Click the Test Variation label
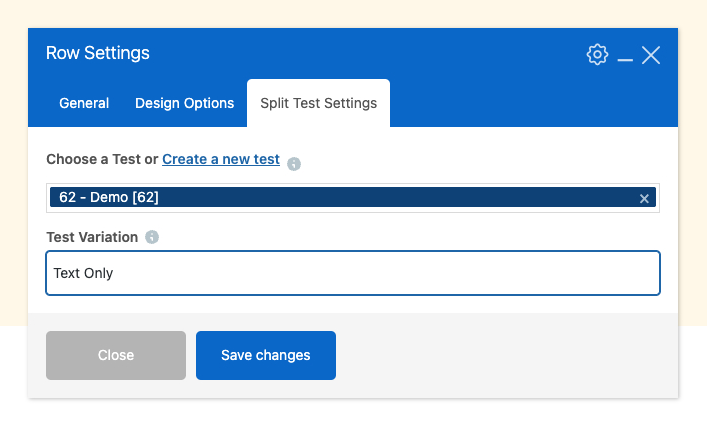This screenshot has width=707, height=427. (92, 237)
